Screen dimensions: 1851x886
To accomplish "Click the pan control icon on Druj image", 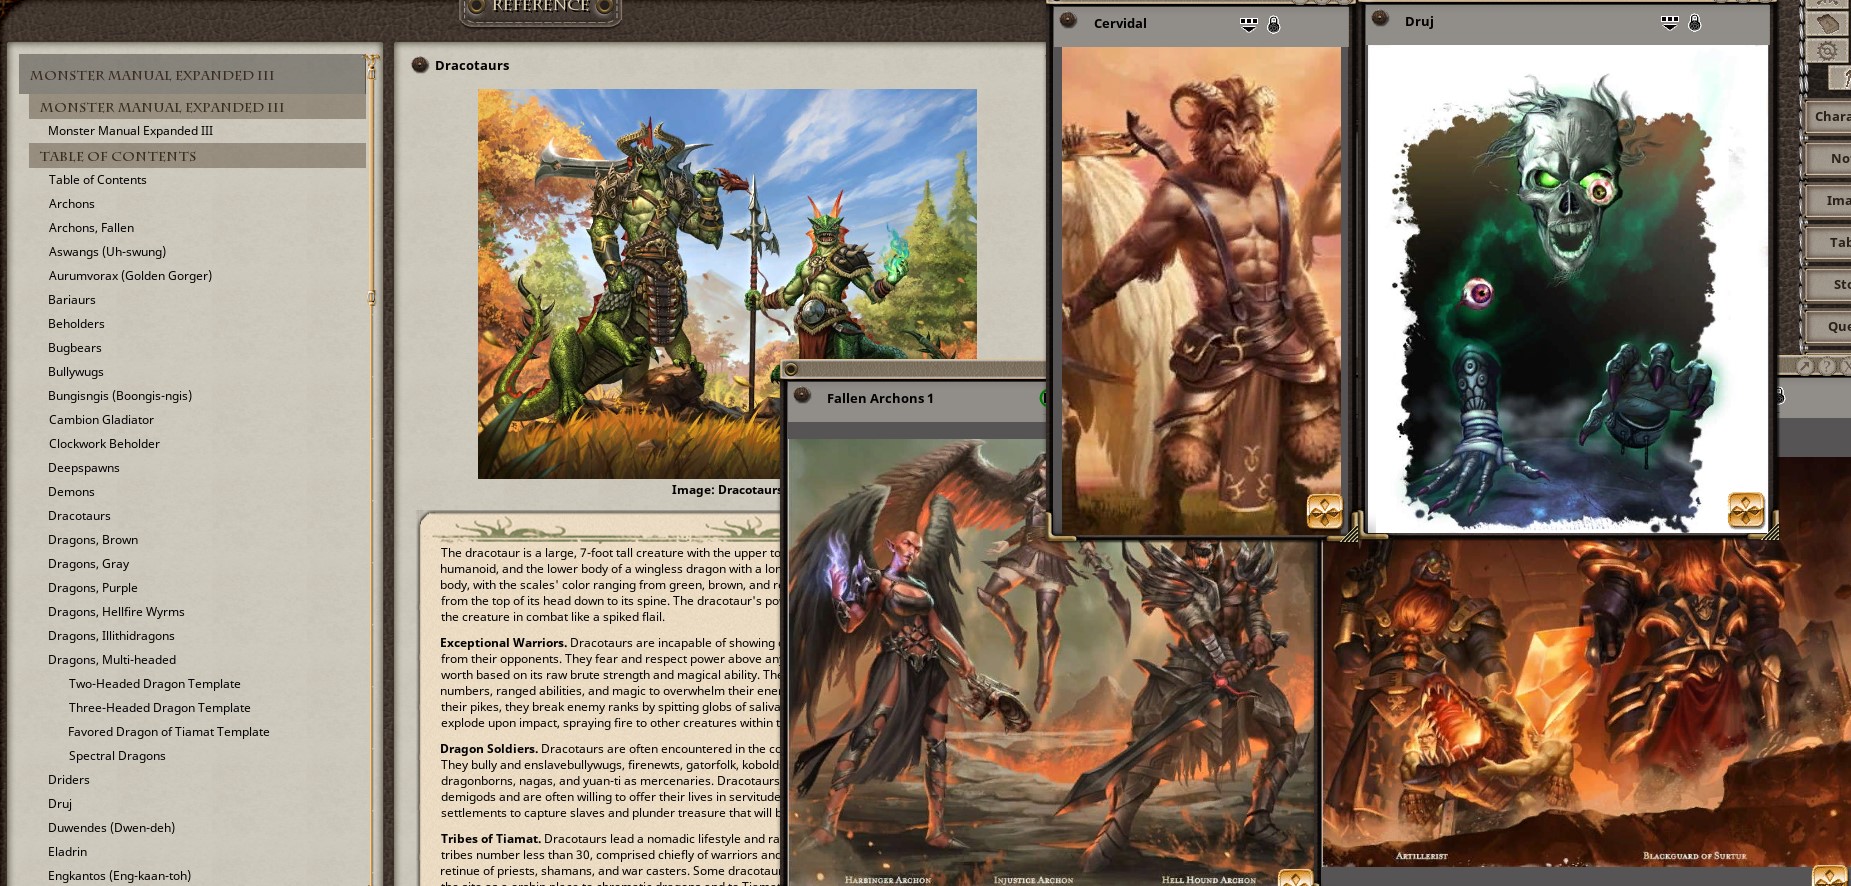I will click(1746, 510).
